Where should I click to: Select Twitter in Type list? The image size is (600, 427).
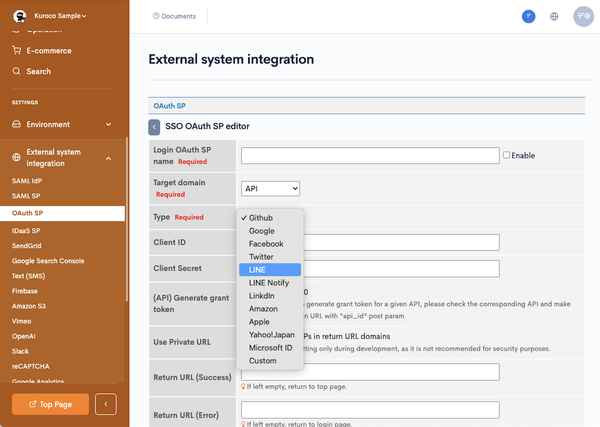coord(270,257)
